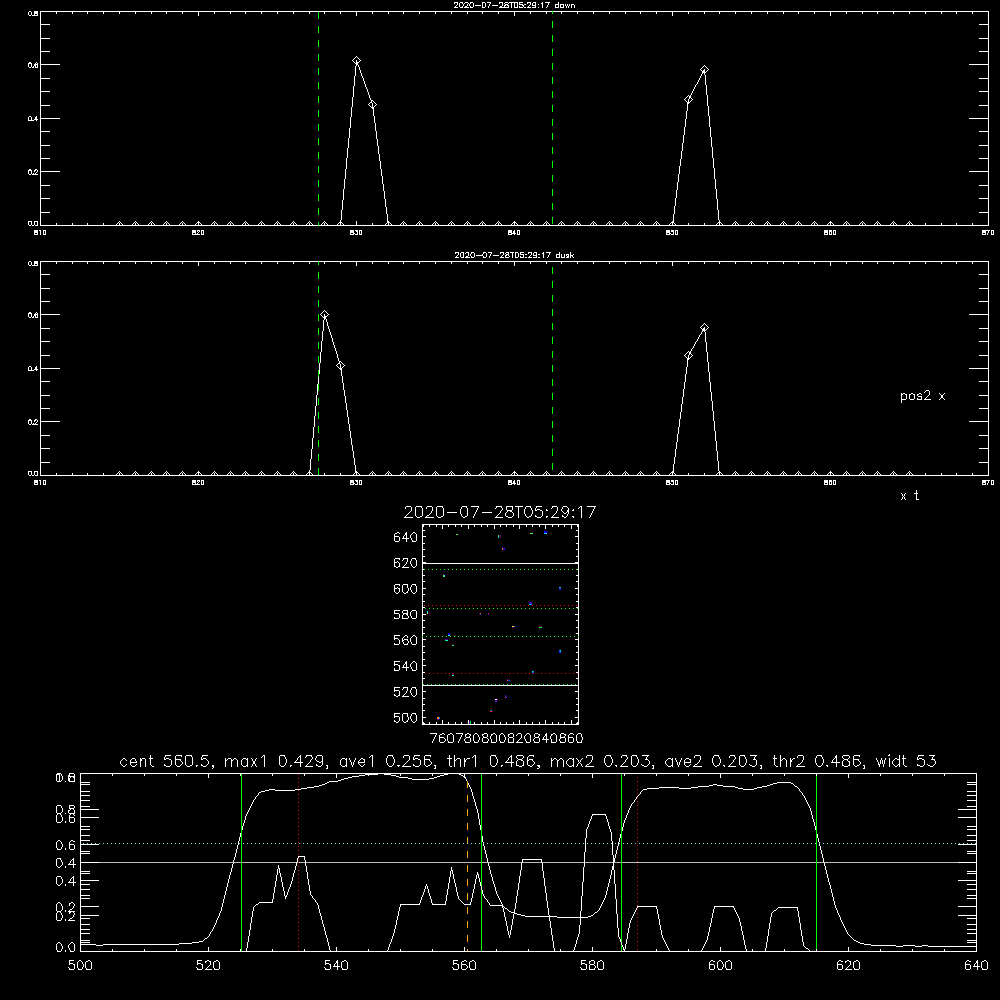Click the 580 y-axis label of scatter plot
The width and height of the screenshot is (1000, 1000).
click(406, 615)
